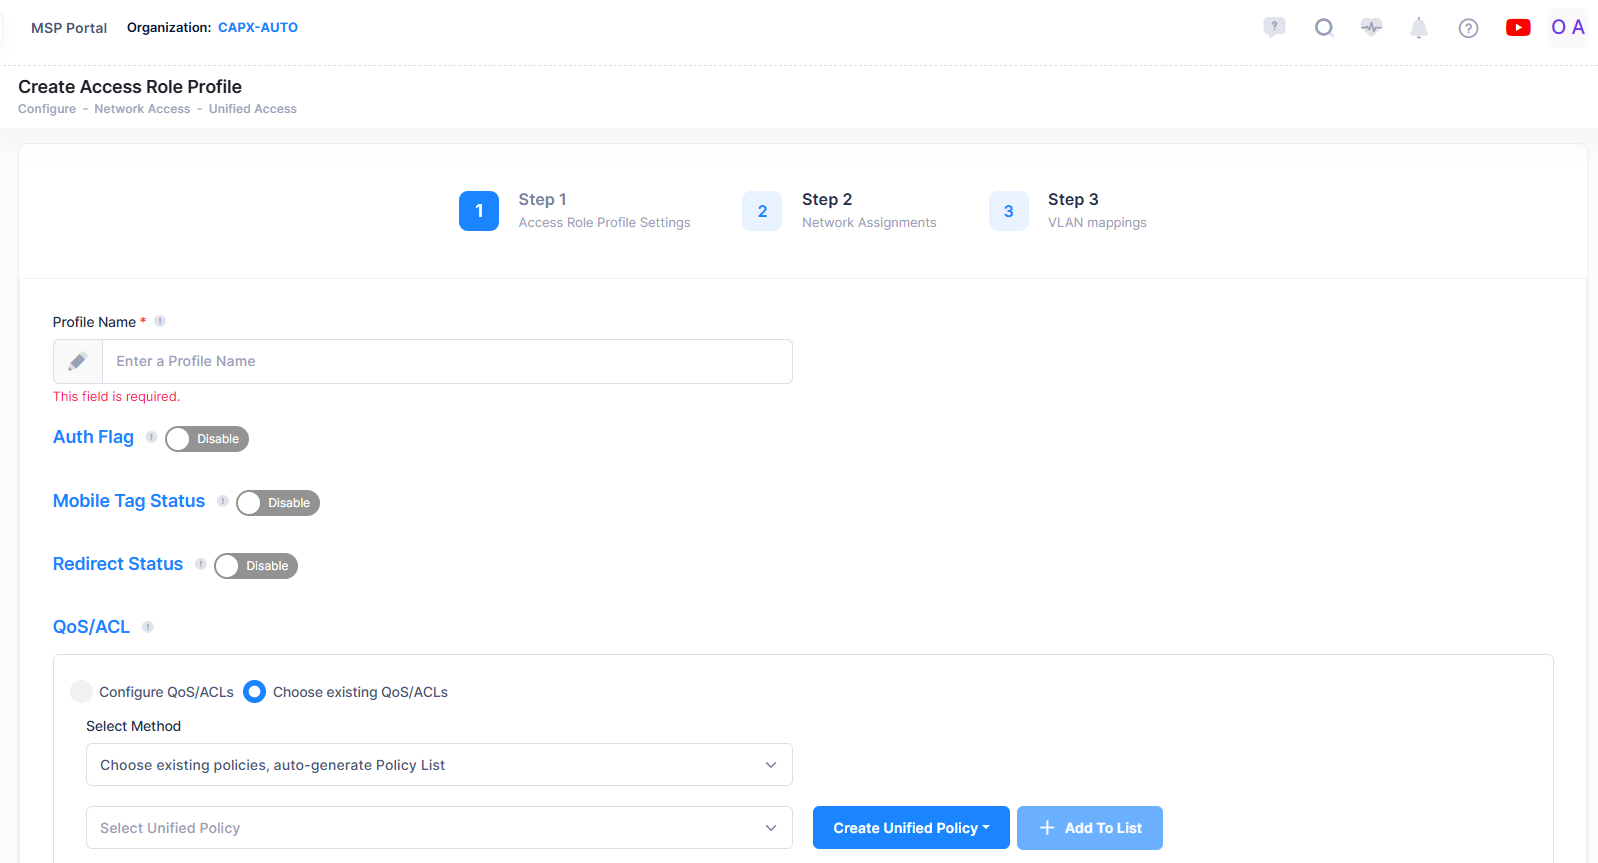Open the Select Unified Policy dropdown

coord(439,828)
